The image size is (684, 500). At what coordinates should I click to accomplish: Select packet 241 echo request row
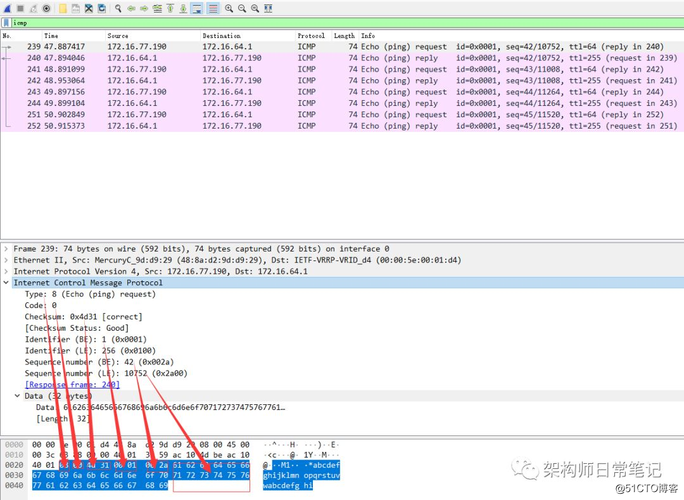pos(342,69)
